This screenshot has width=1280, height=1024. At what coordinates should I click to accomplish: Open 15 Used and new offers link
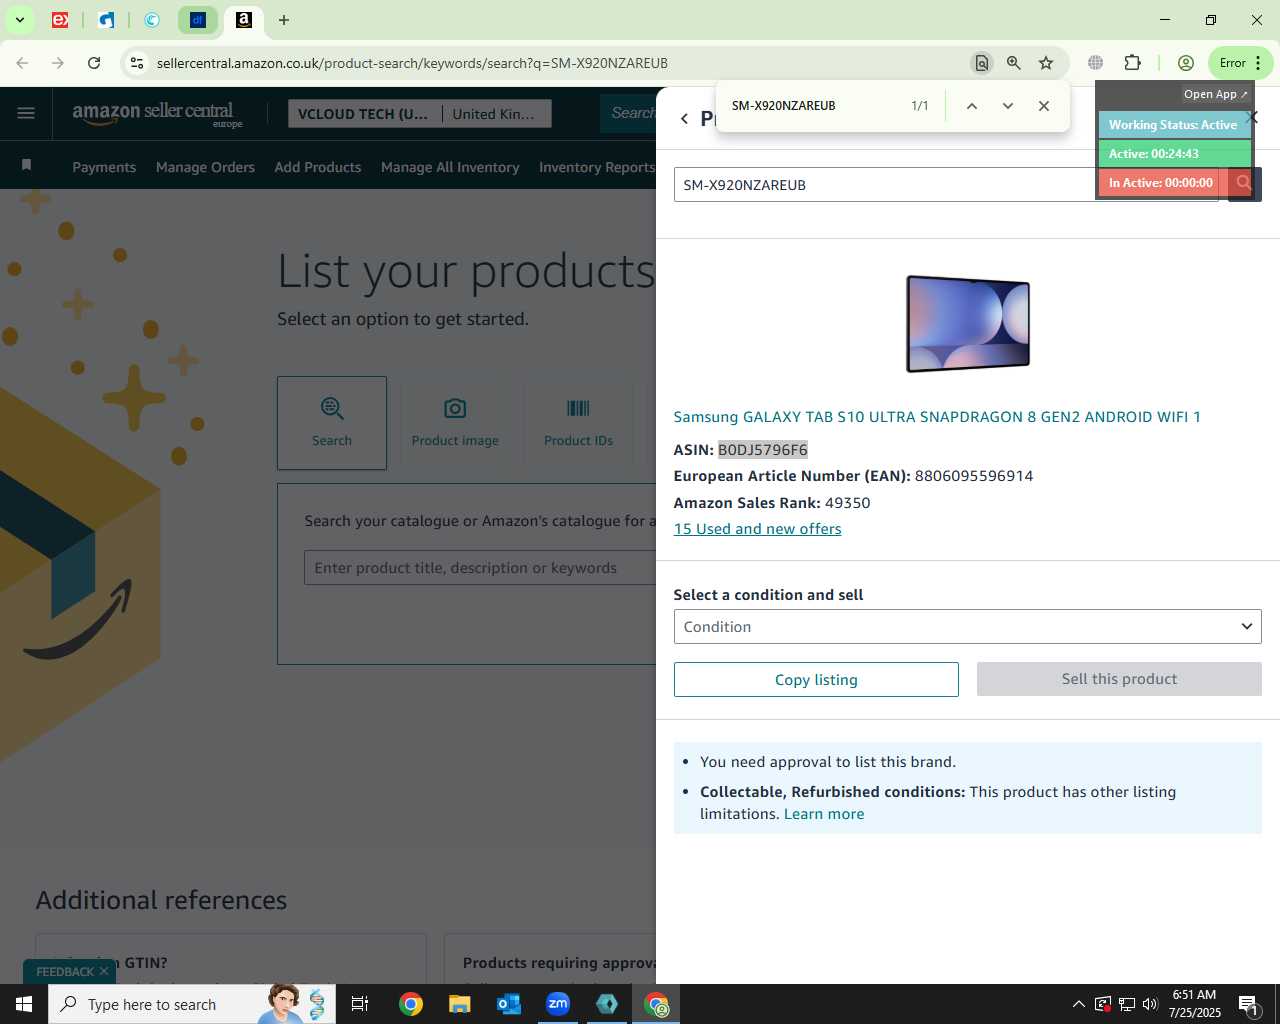click(x=757, y=529)
